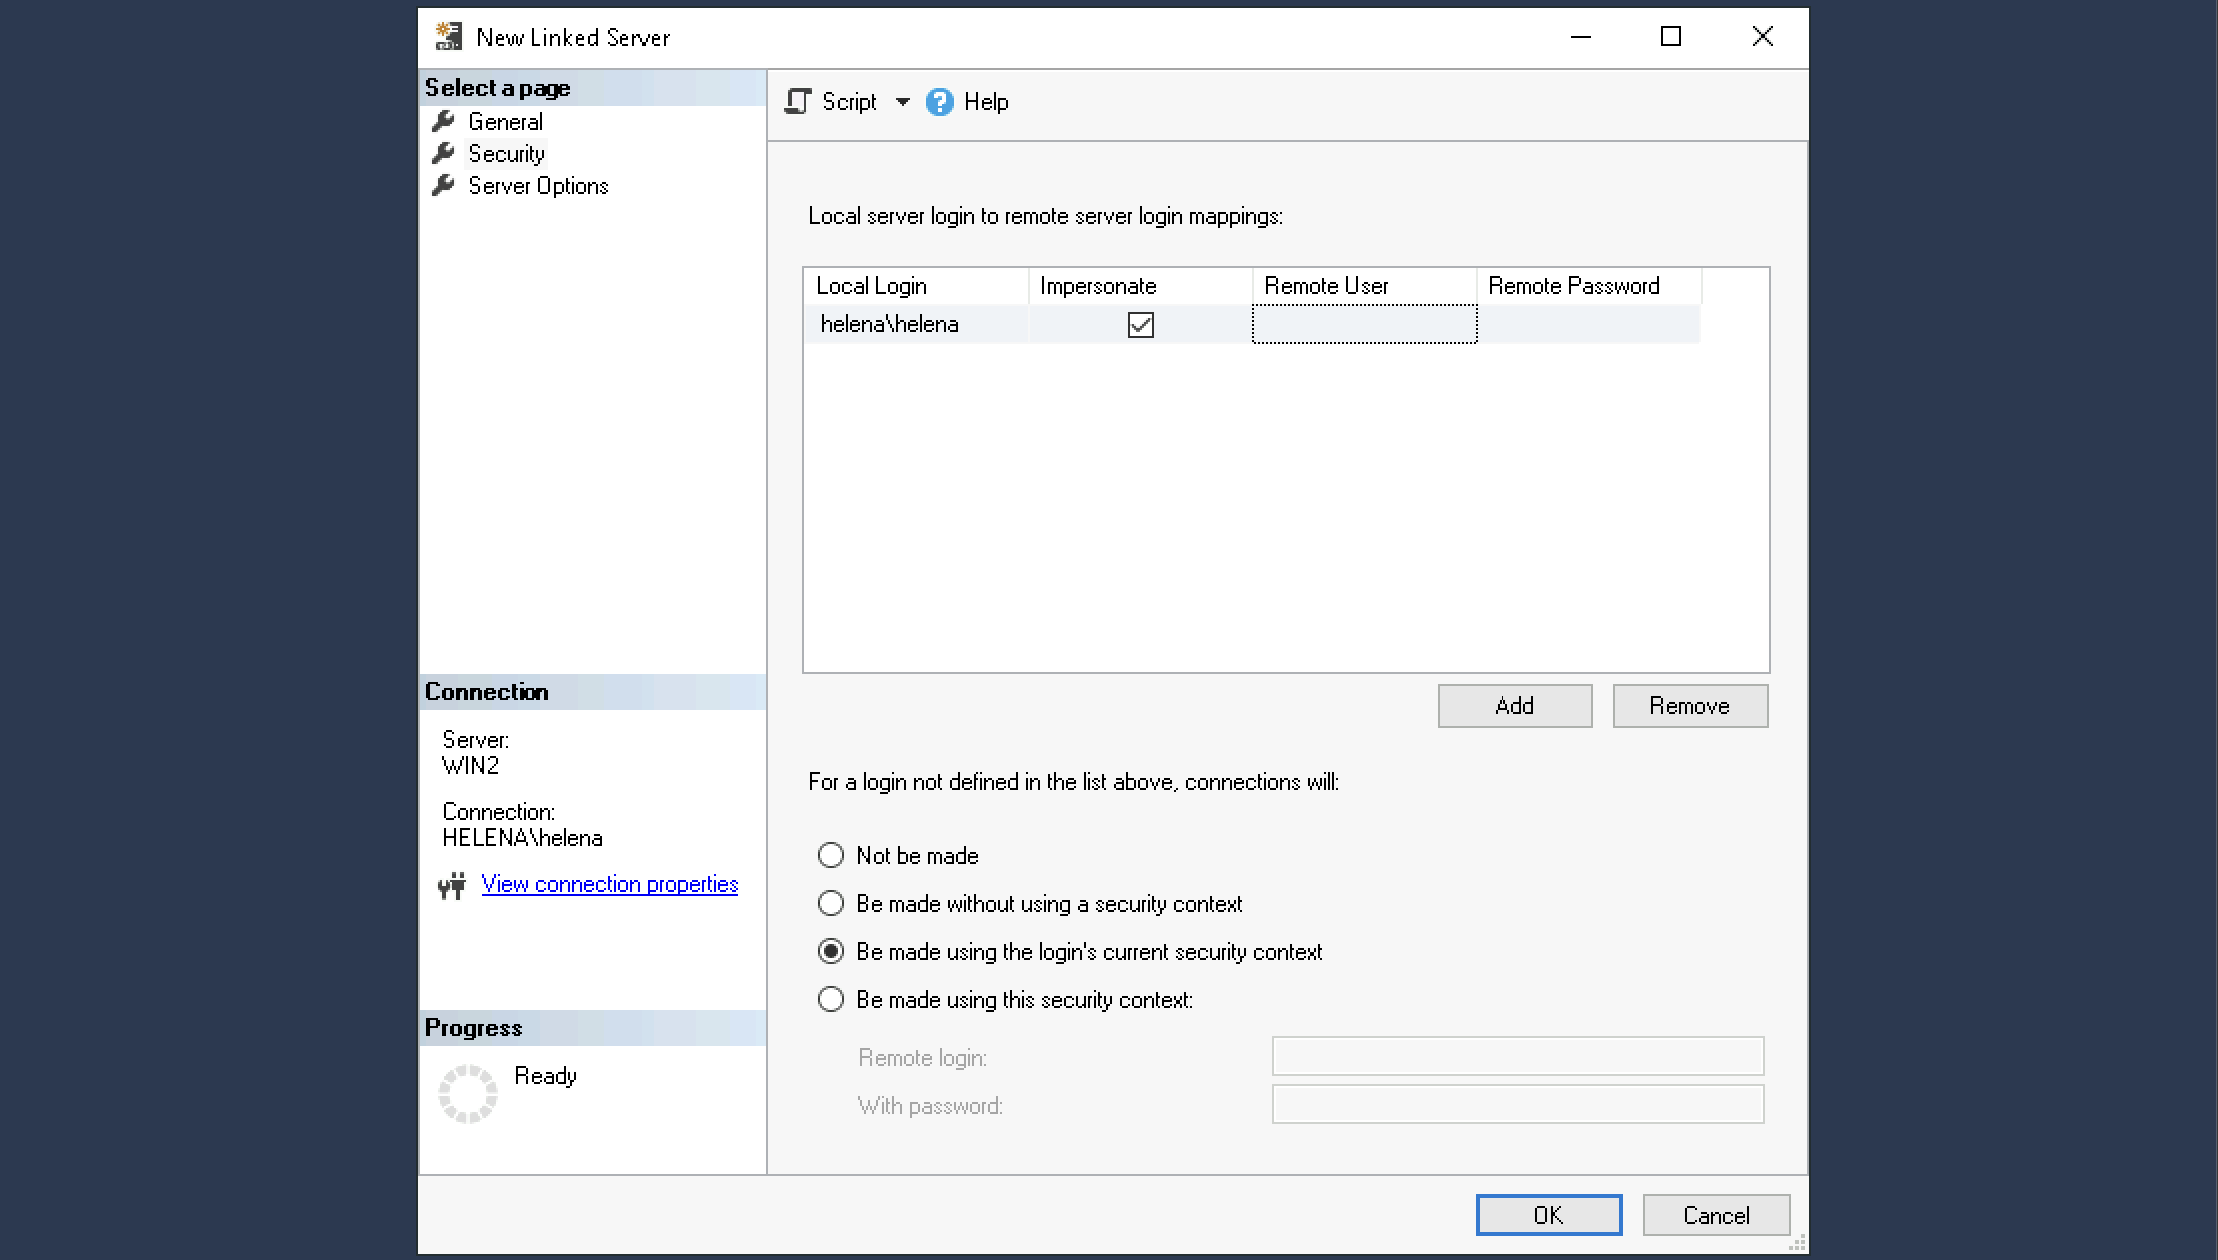Screen dimensions: 2218x1260
Task: Open View connection properties link
Action: [x=609, y=884]
